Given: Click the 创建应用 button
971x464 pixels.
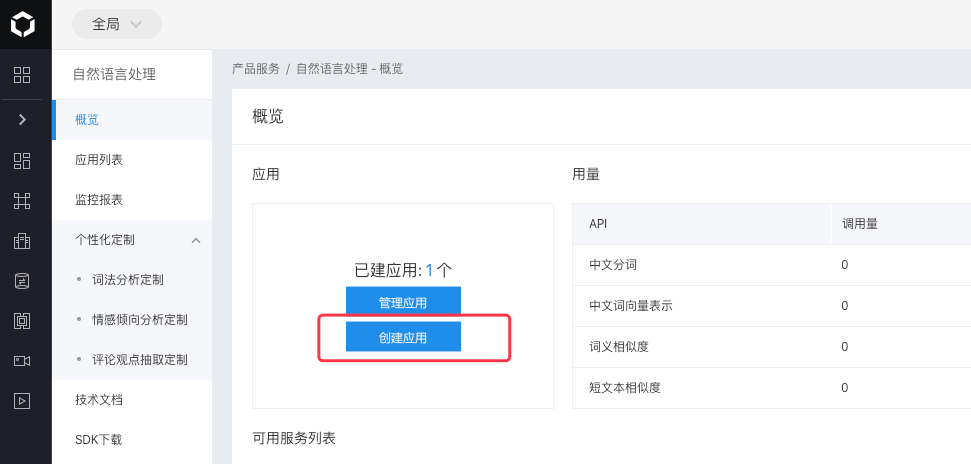Looking at the screenshot, I should (403, 338).
